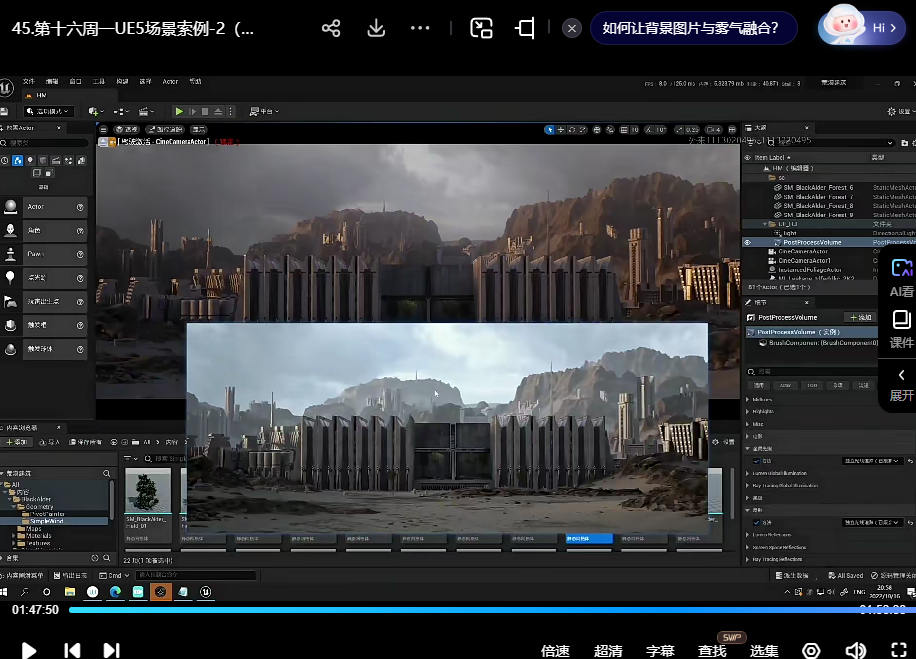Open the three-dots more options menu
Screen dimensions: 916x659
pyautogui.click(x=420, y=28)
